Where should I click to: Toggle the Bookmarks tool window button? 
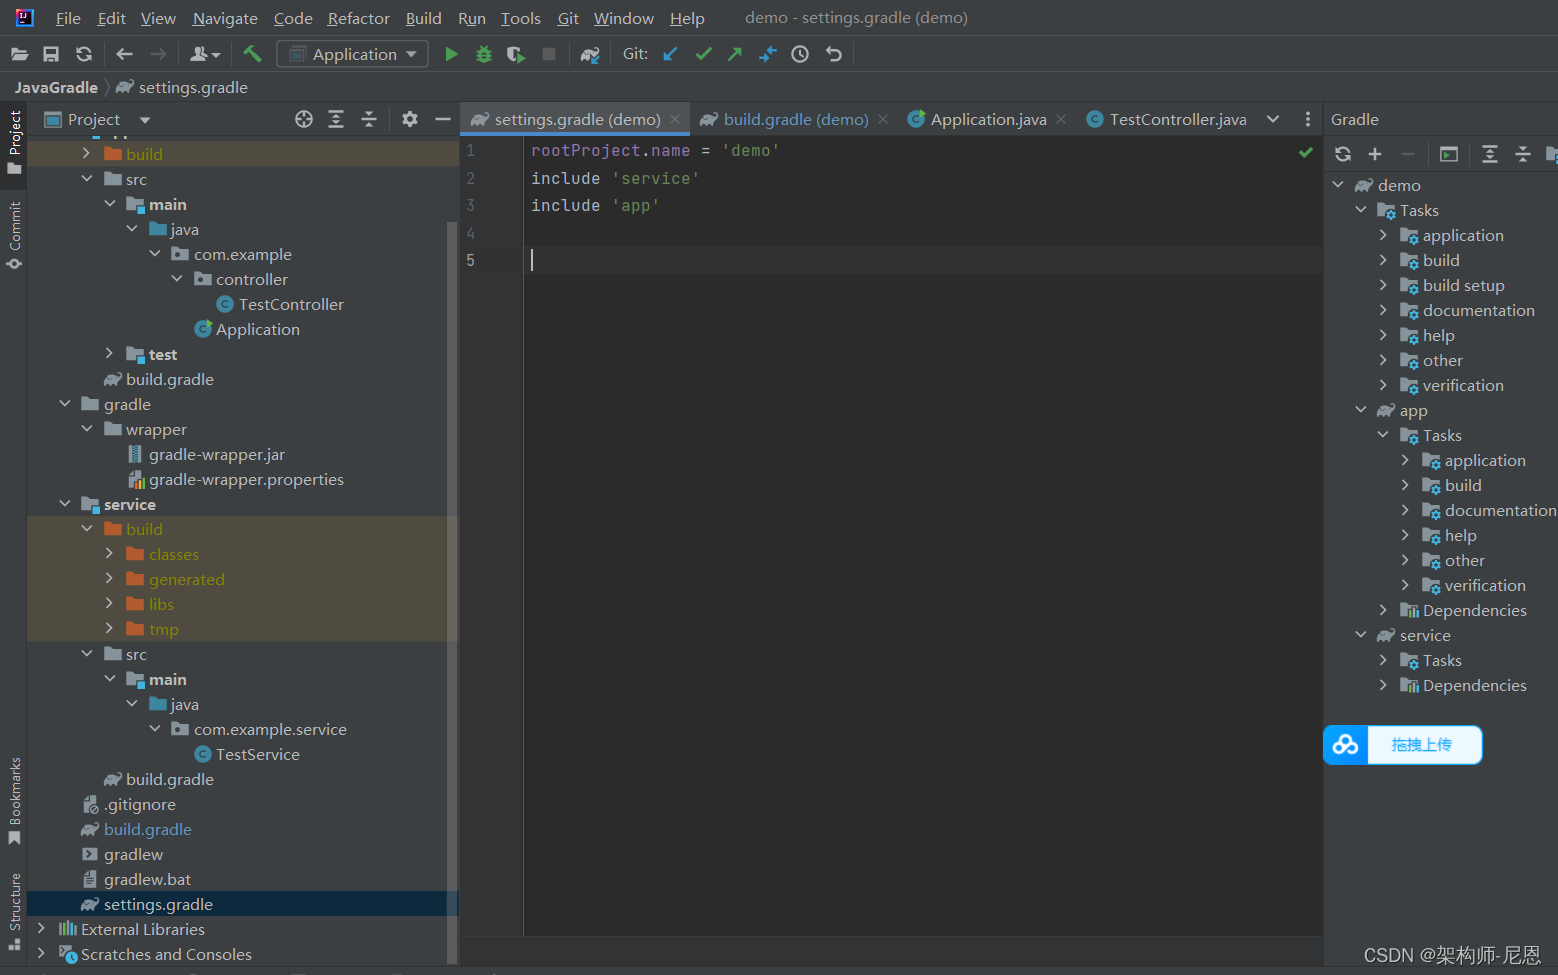click(14, 800)
